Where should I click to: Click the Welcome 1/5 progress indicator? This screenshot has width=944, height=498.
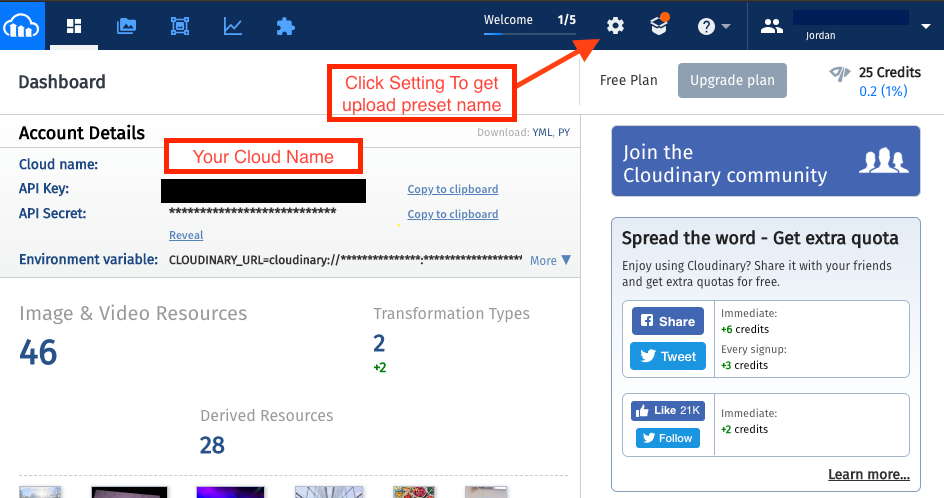tap(530, 23)
